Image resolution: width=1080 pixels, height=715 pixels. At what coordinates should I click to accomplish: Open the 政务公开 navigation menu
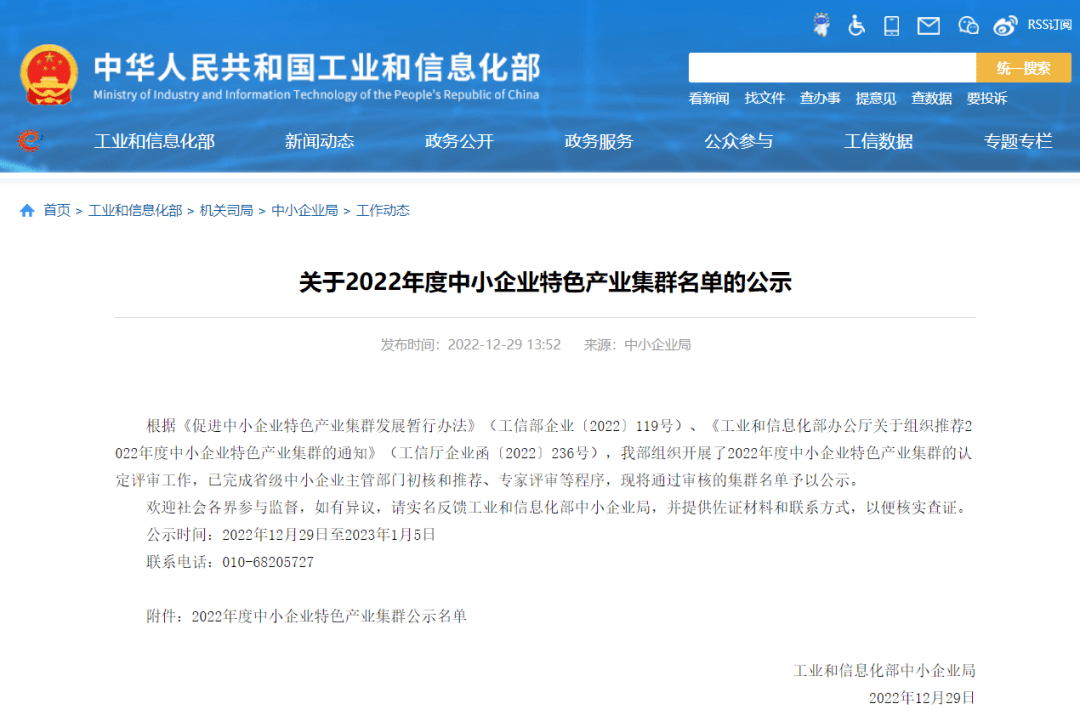(x=459, y=141)
